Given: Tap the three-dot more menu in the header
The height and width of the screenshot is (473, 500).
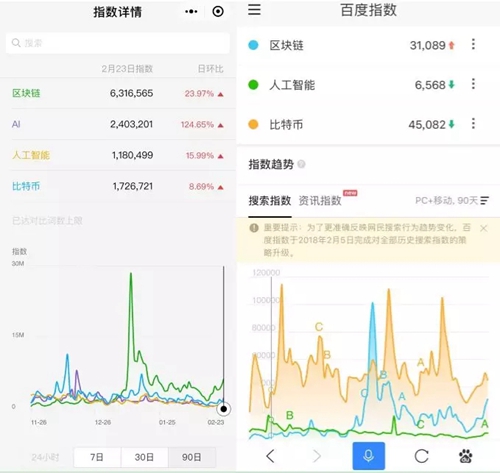Looking at the screenshot, I should (x=191, y=12).
